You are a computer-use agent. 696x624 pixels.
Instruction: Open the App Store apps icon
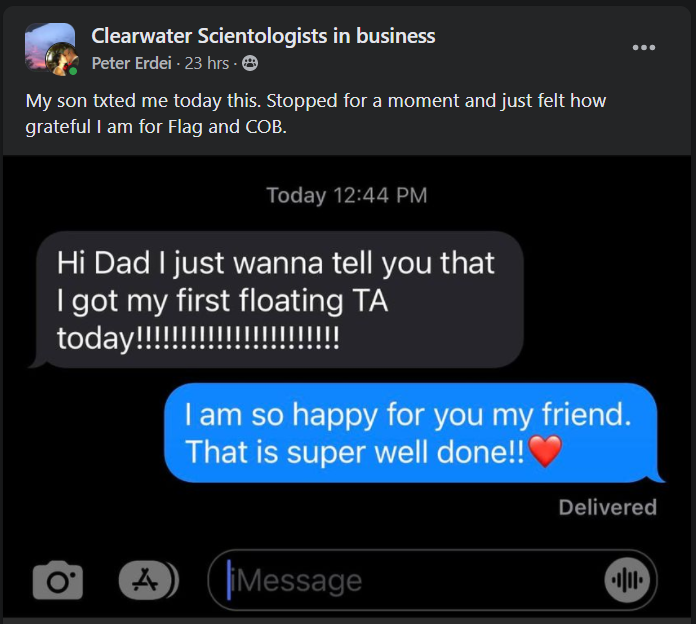coord(147,579)
